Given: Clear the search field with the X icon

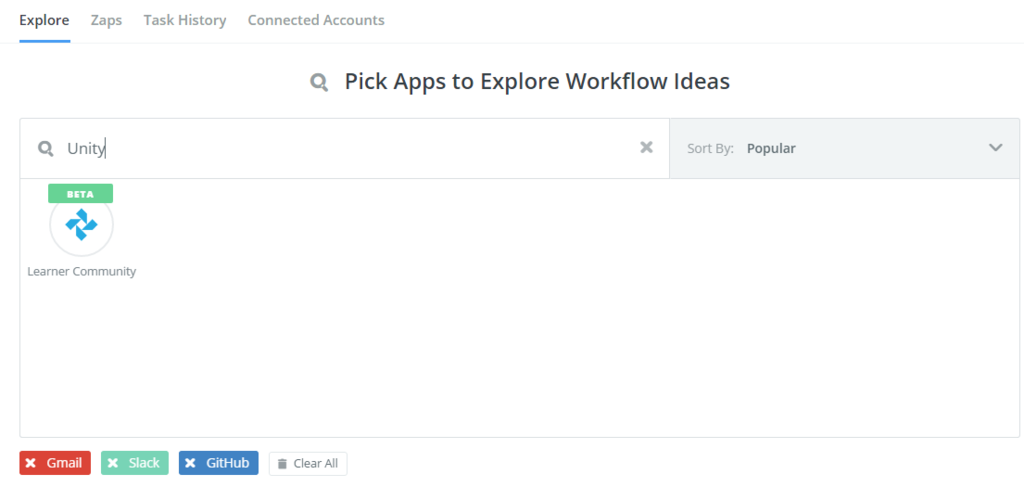Looking at the screenshot, I should pyautogui.click(x=647, y=148).
